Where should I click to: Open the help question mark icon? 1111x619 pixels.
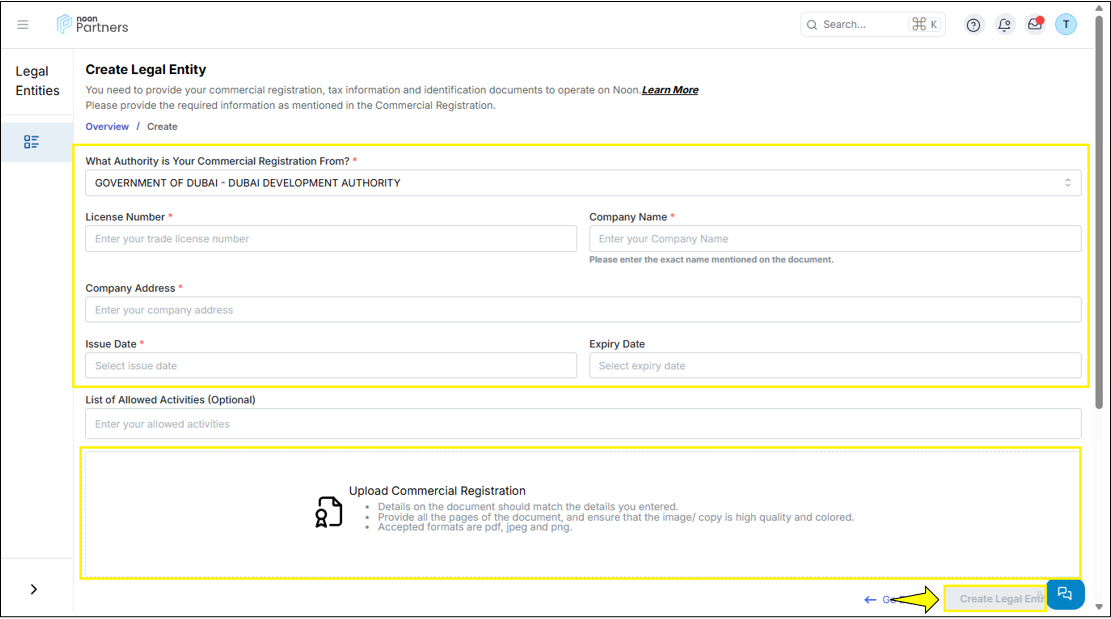point(973,25)
